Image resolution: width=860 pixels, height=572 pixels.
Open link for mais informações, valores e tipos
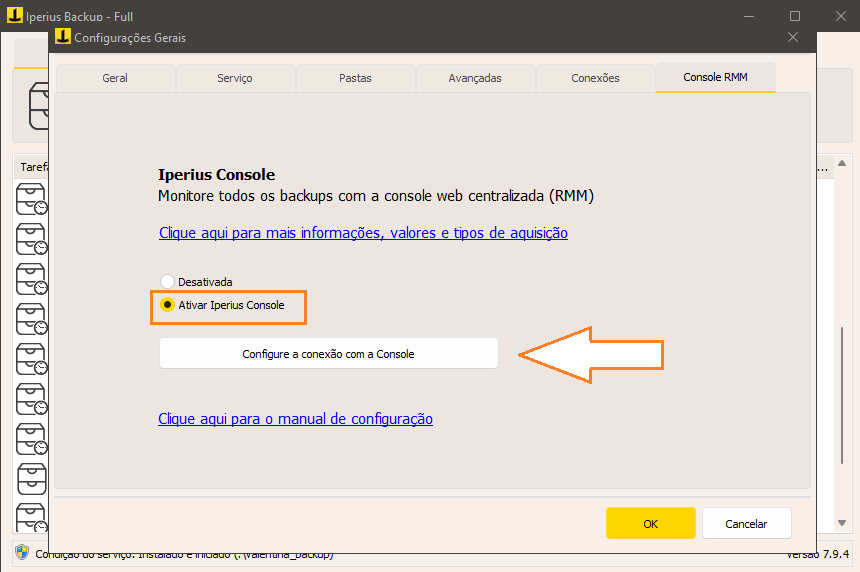click(363, 233)
